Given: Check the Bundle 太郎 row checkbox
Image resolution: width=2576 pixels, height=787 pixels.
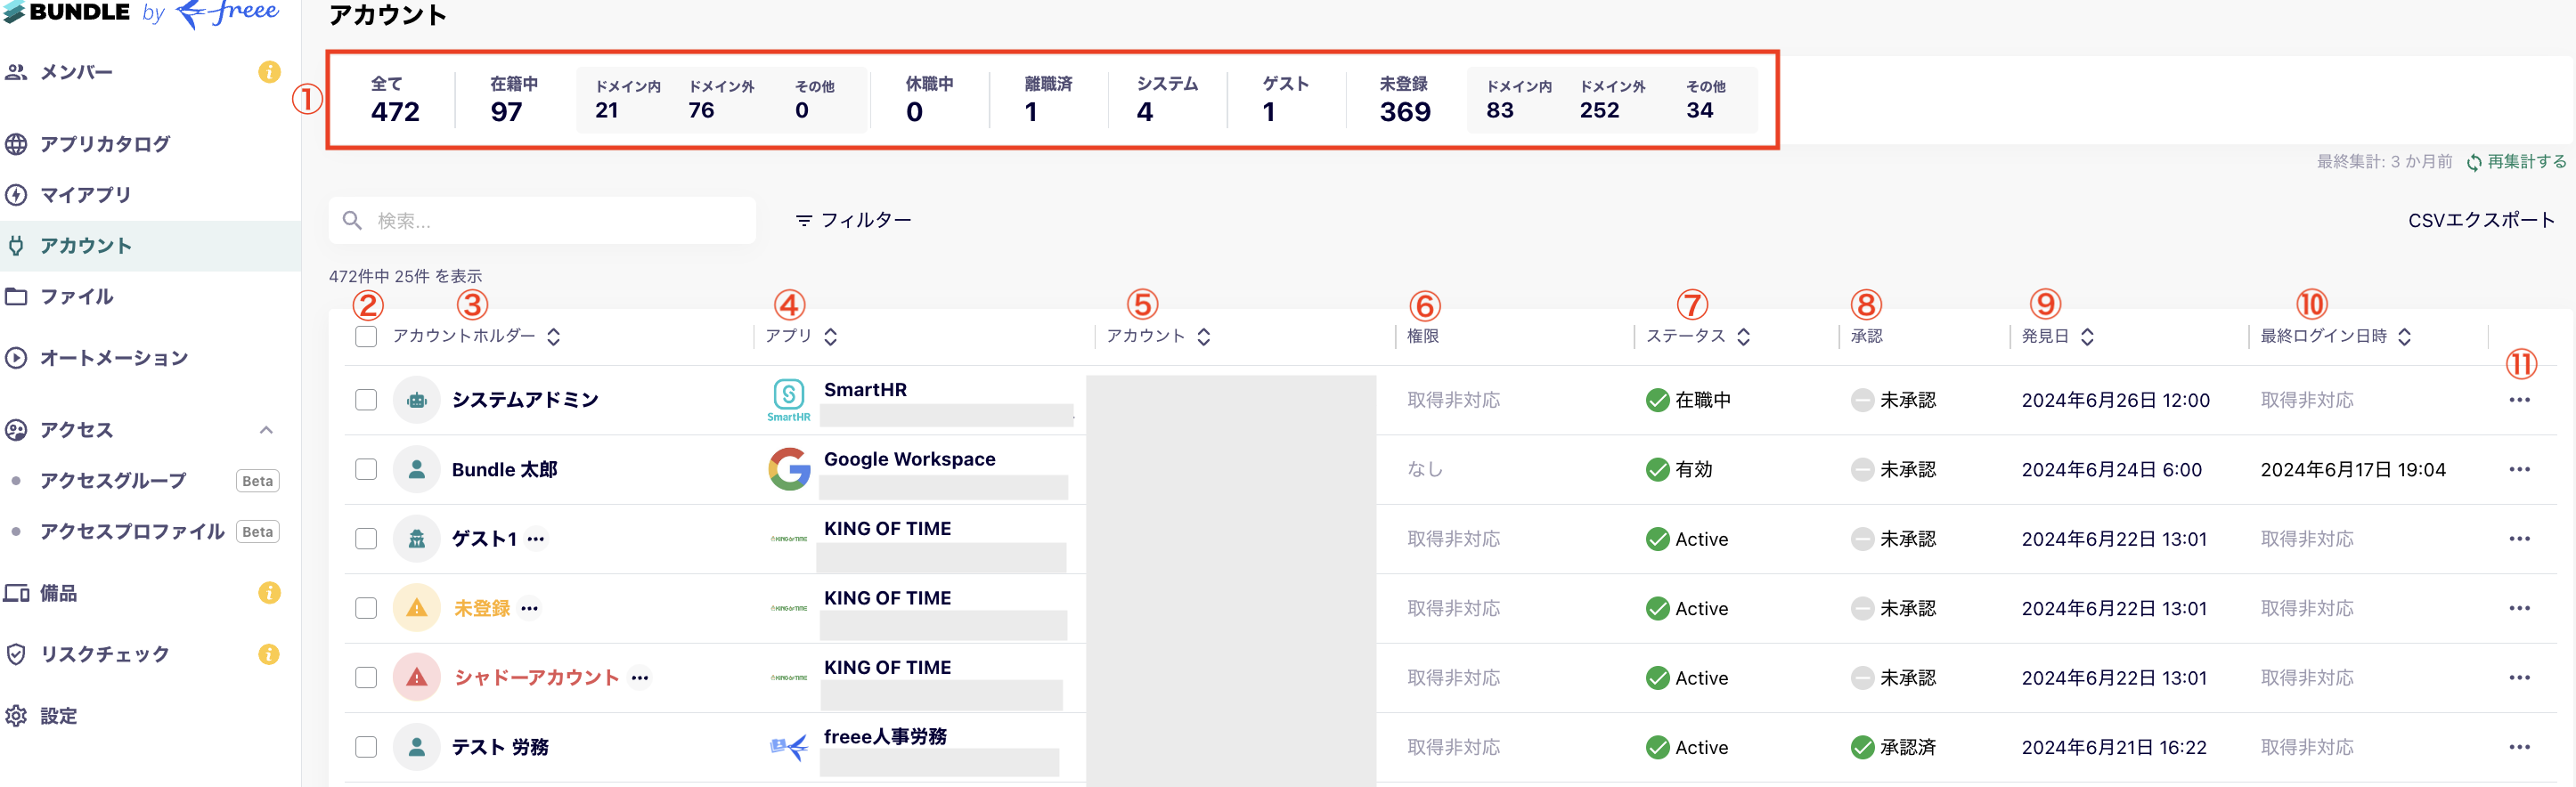Looking at the screenshot, I should (x=366, y=469).
